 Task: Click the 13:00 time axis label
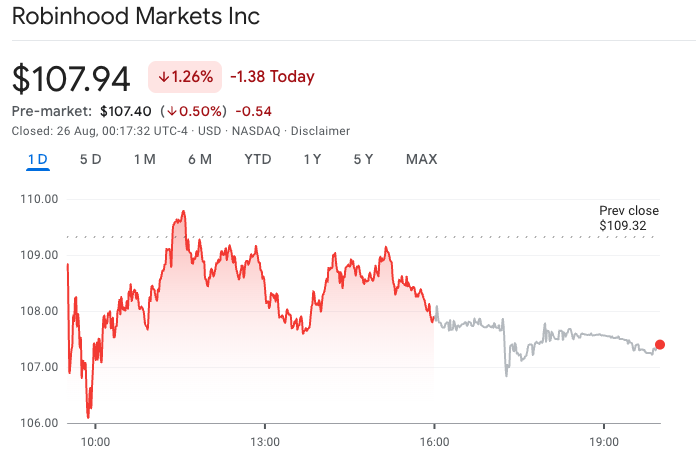click(264, 441)
